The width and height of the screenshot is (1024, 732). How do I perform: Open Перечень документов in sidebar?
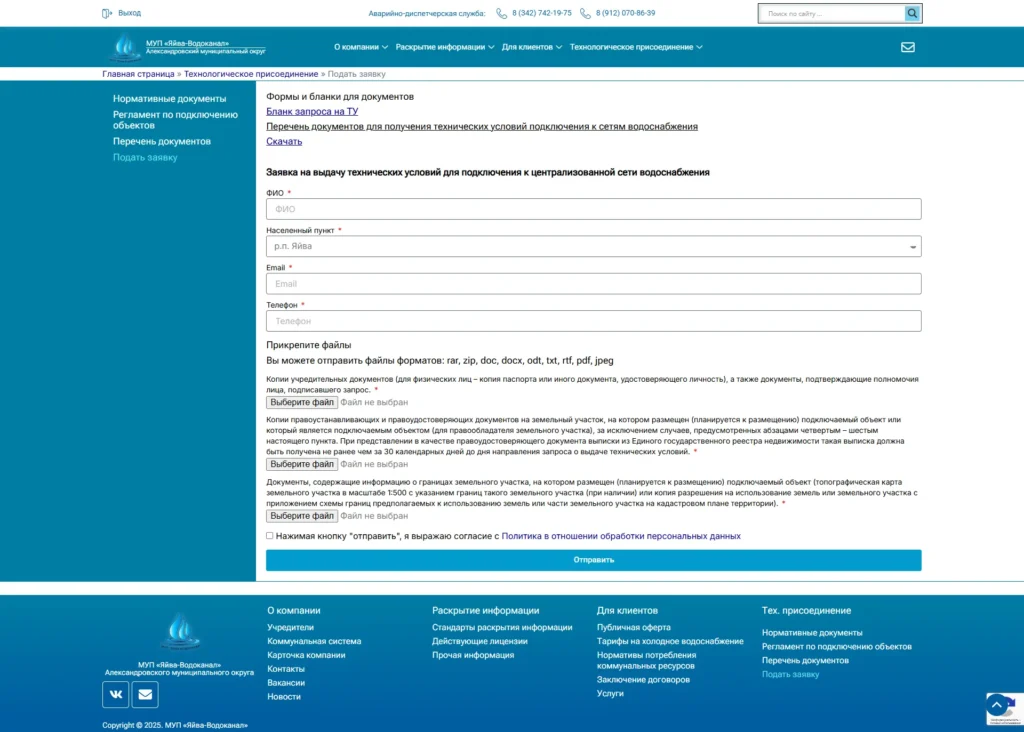(x=161, y=141)
